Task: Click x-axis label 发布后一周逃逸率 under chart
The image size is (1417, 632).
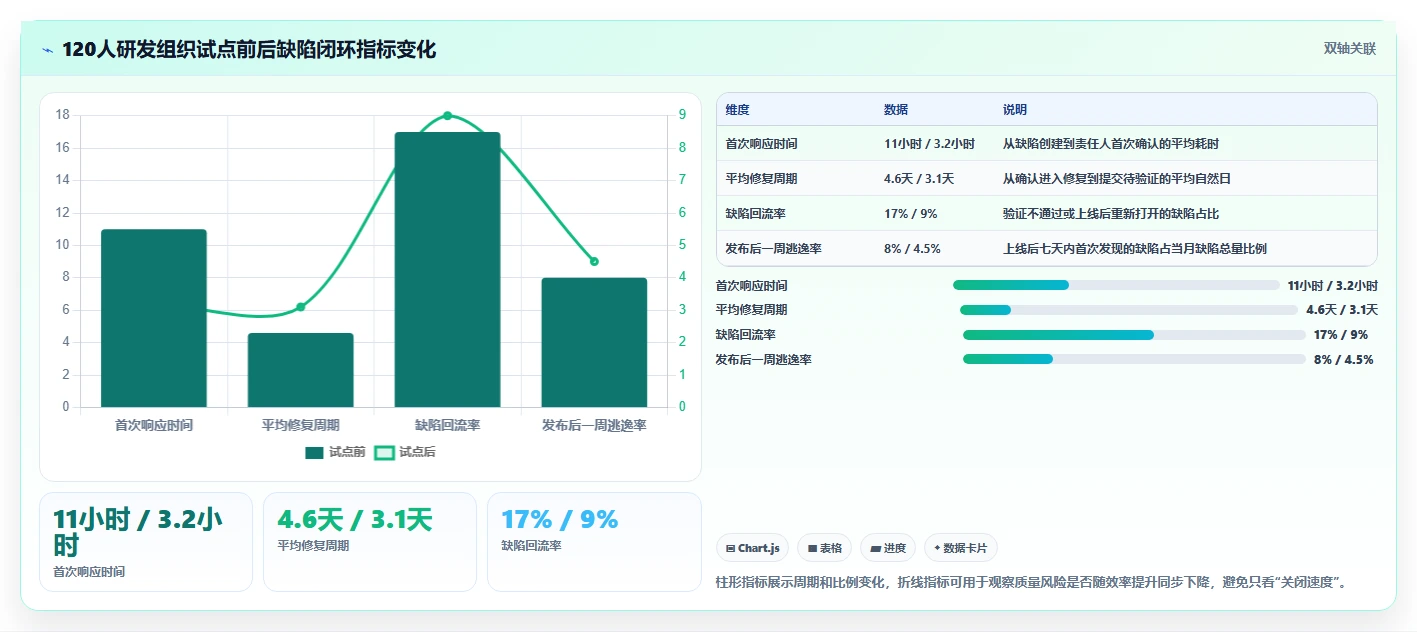Action: pyautogui.click(x=594, y=425)
